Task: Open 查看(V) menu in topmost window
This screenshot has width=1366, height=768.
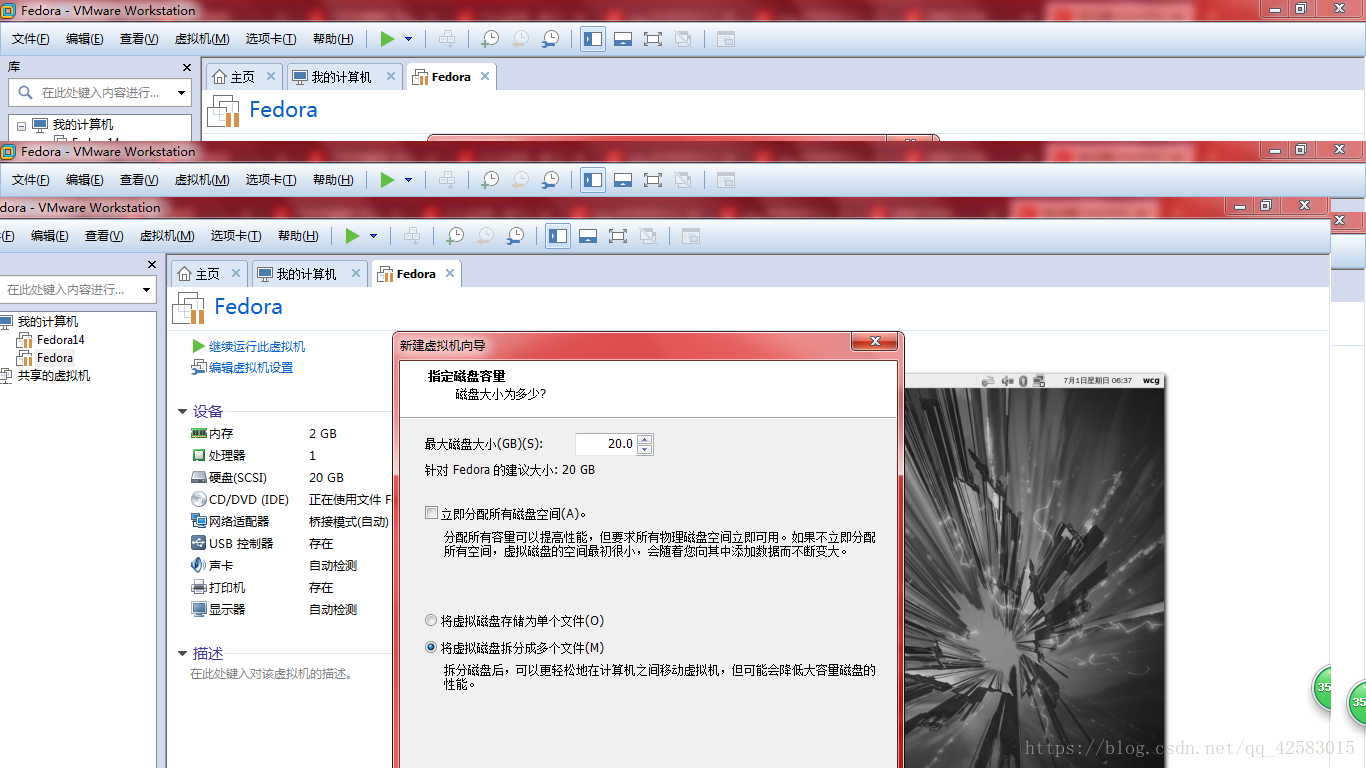Action: click(x=139, y=39)
